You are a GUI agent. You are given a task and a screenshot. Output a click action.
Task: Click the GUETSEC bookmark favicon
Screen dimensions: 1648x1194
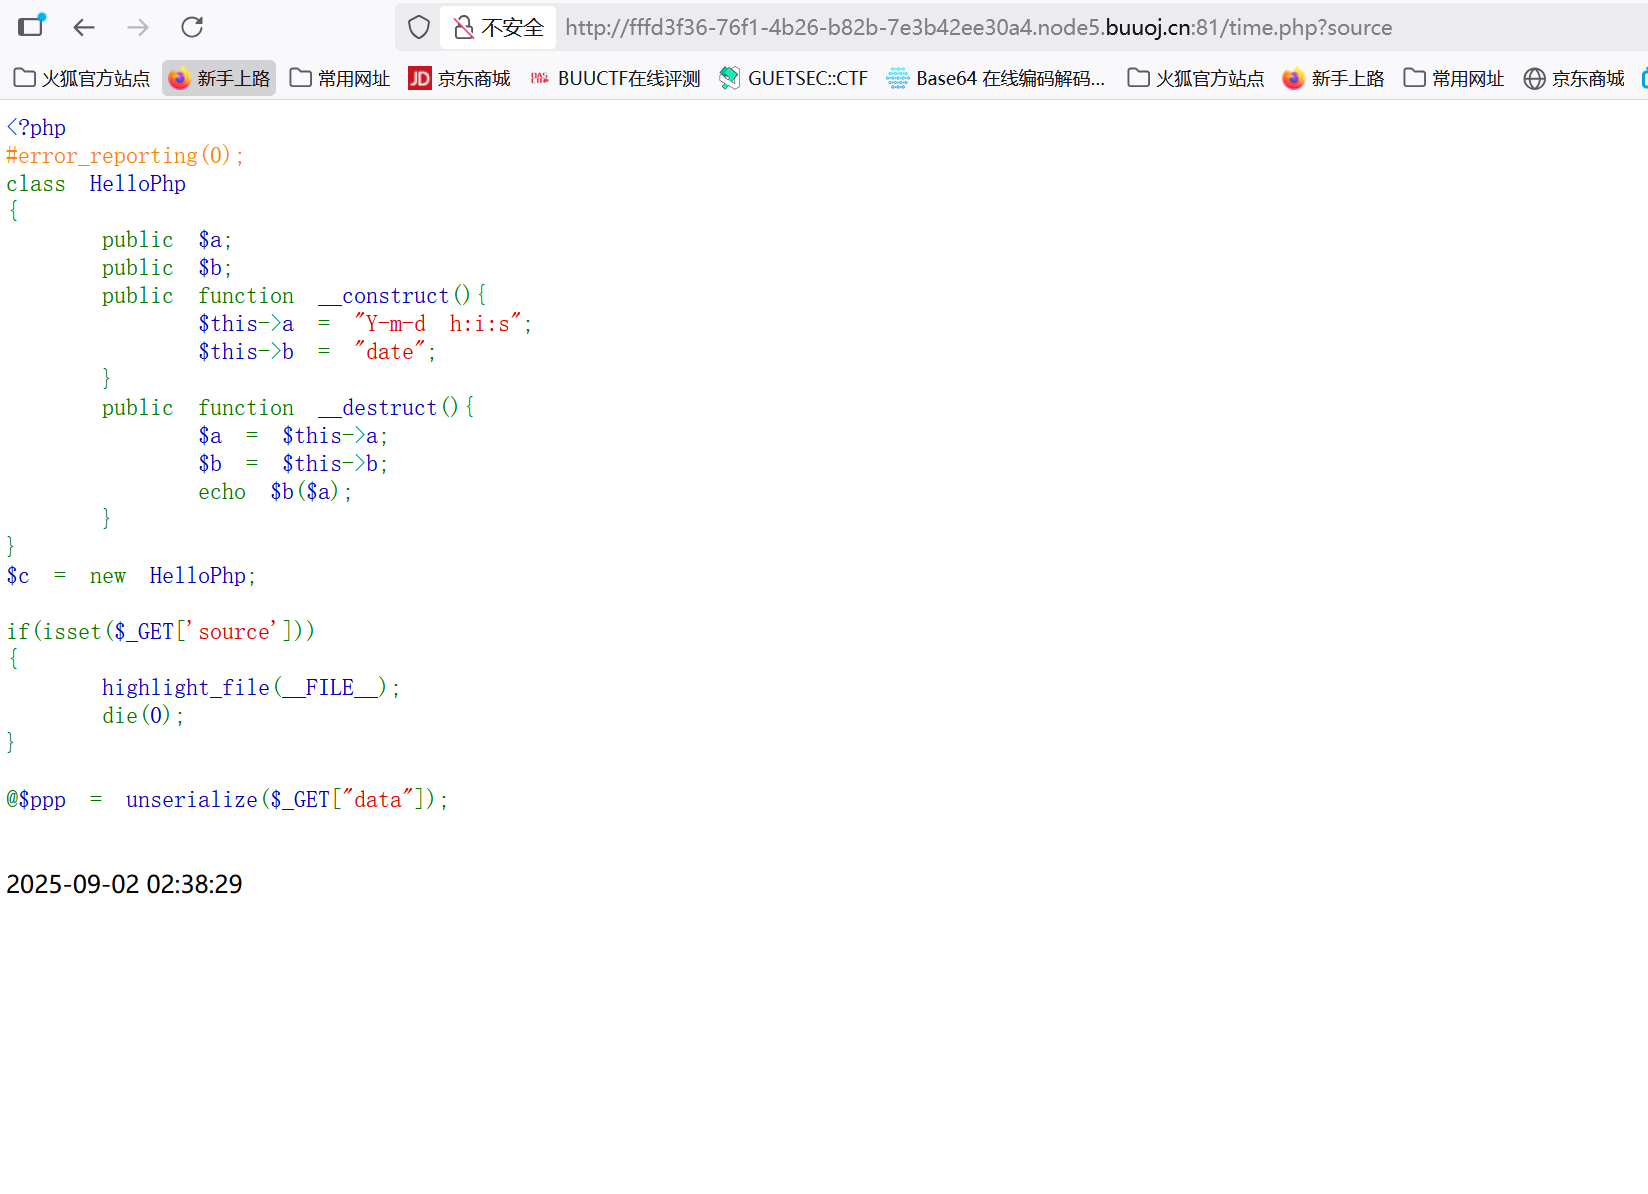(x=730, y=78)
